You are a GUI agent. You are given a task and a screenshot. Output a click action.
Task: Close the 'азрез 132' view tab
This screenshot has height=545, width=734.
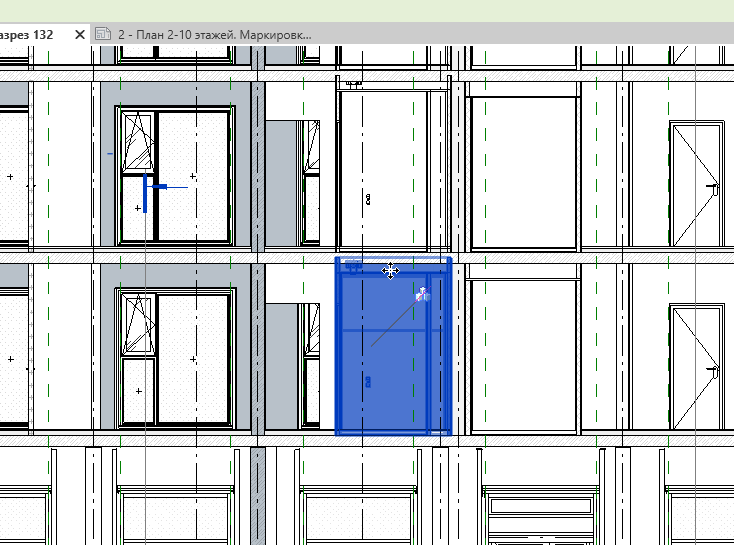pyautogui.click(x=80, y=35)
